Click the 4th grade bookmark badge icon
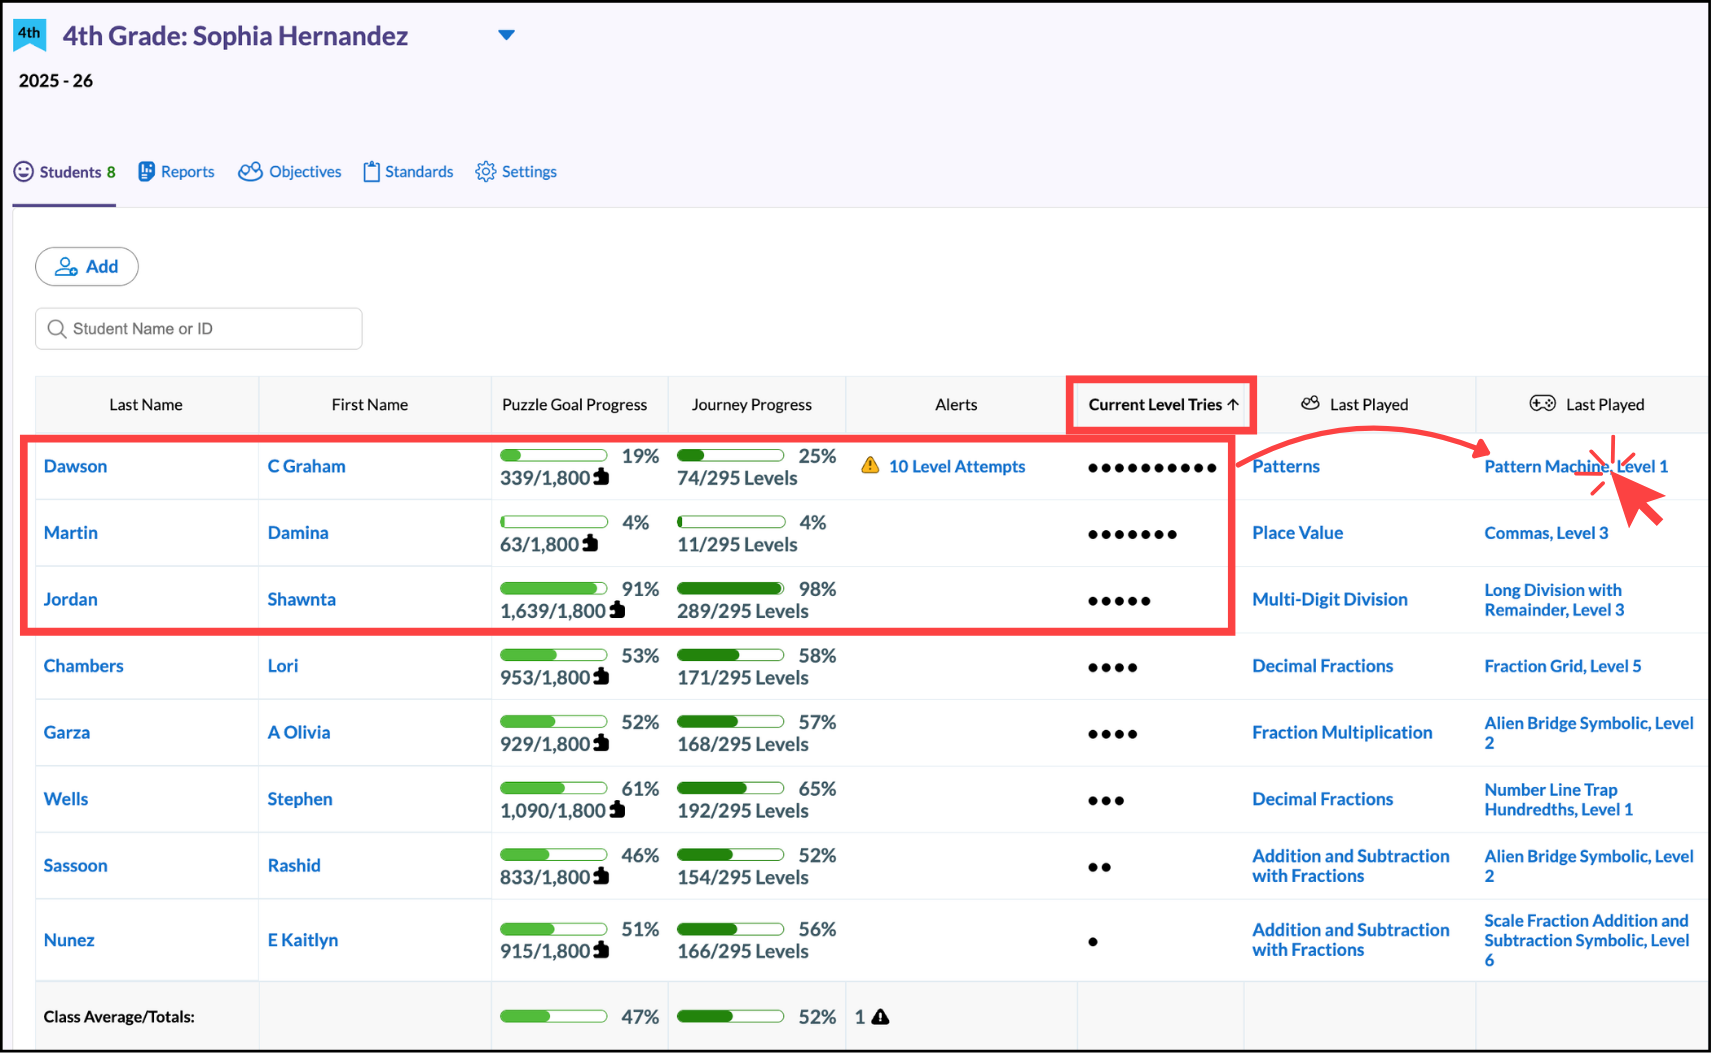This screenshot has width=1712, height=1053. pos(29,35)
